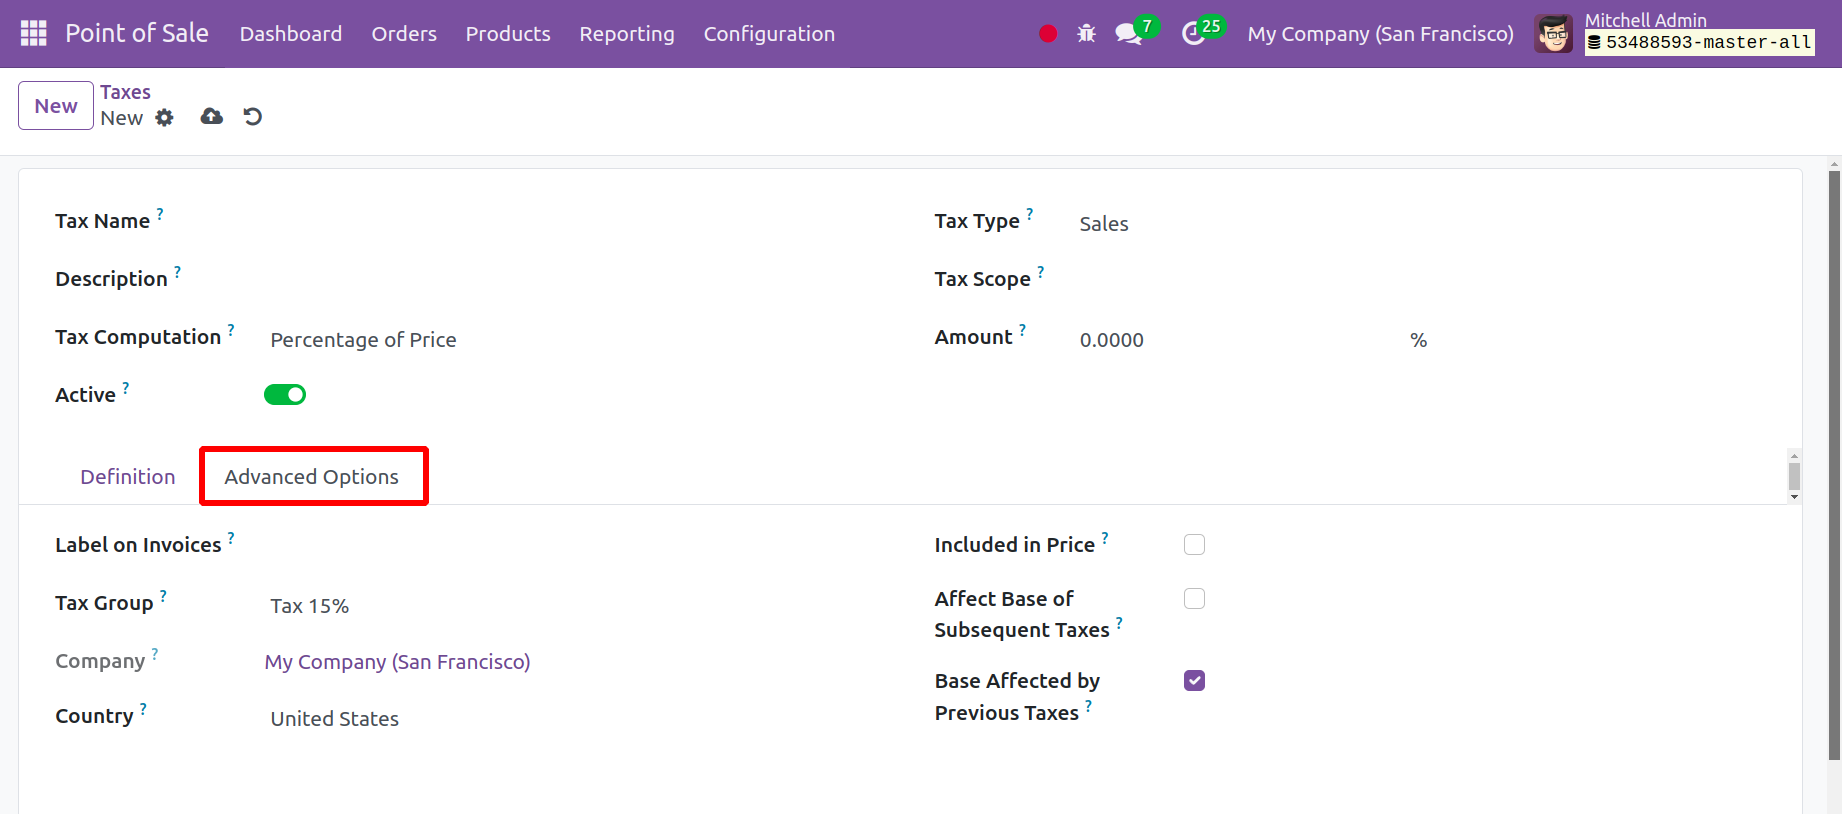Open the chat messages icon
This screenshot has height=814, width=1842.
1128,34
